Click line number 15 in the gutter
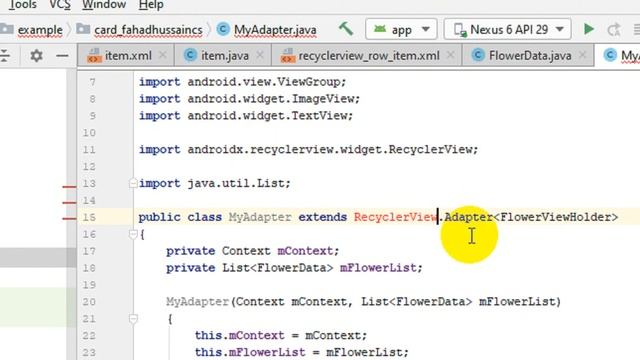This screenshot has height=360, width=640. (89, 217)
